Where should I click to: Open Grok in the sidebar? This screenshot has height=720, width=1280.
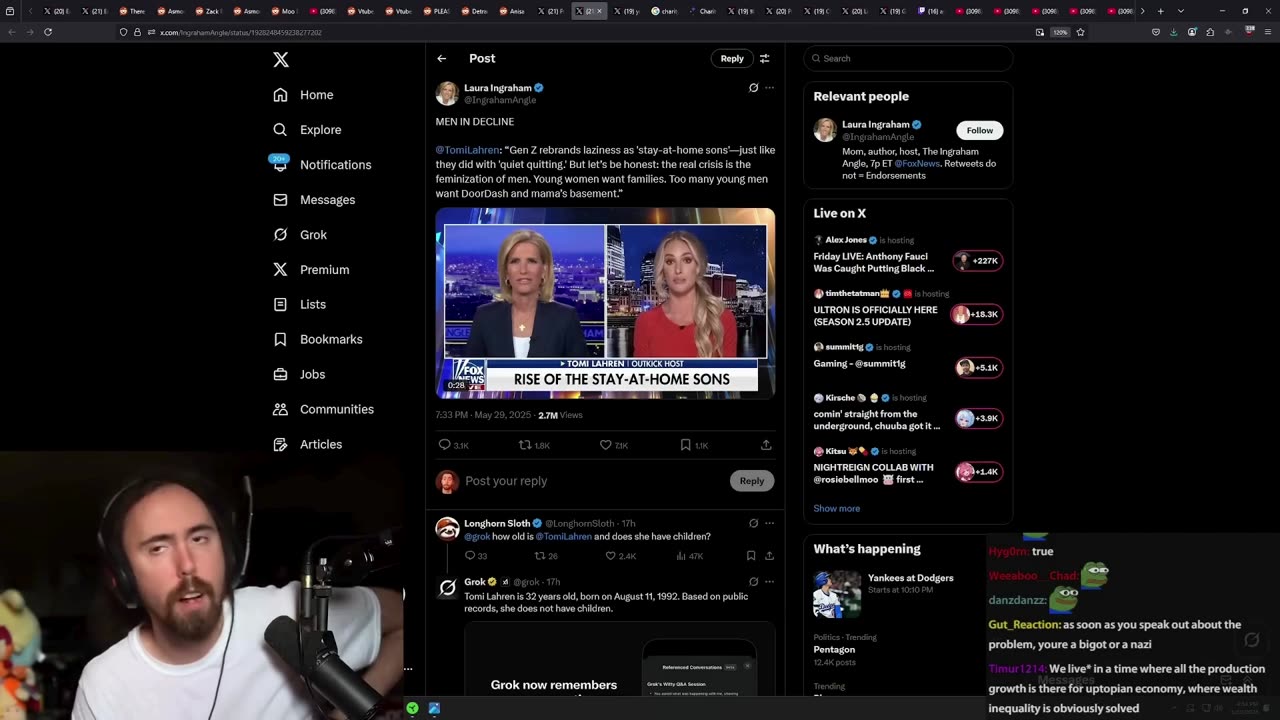(300, 235)
